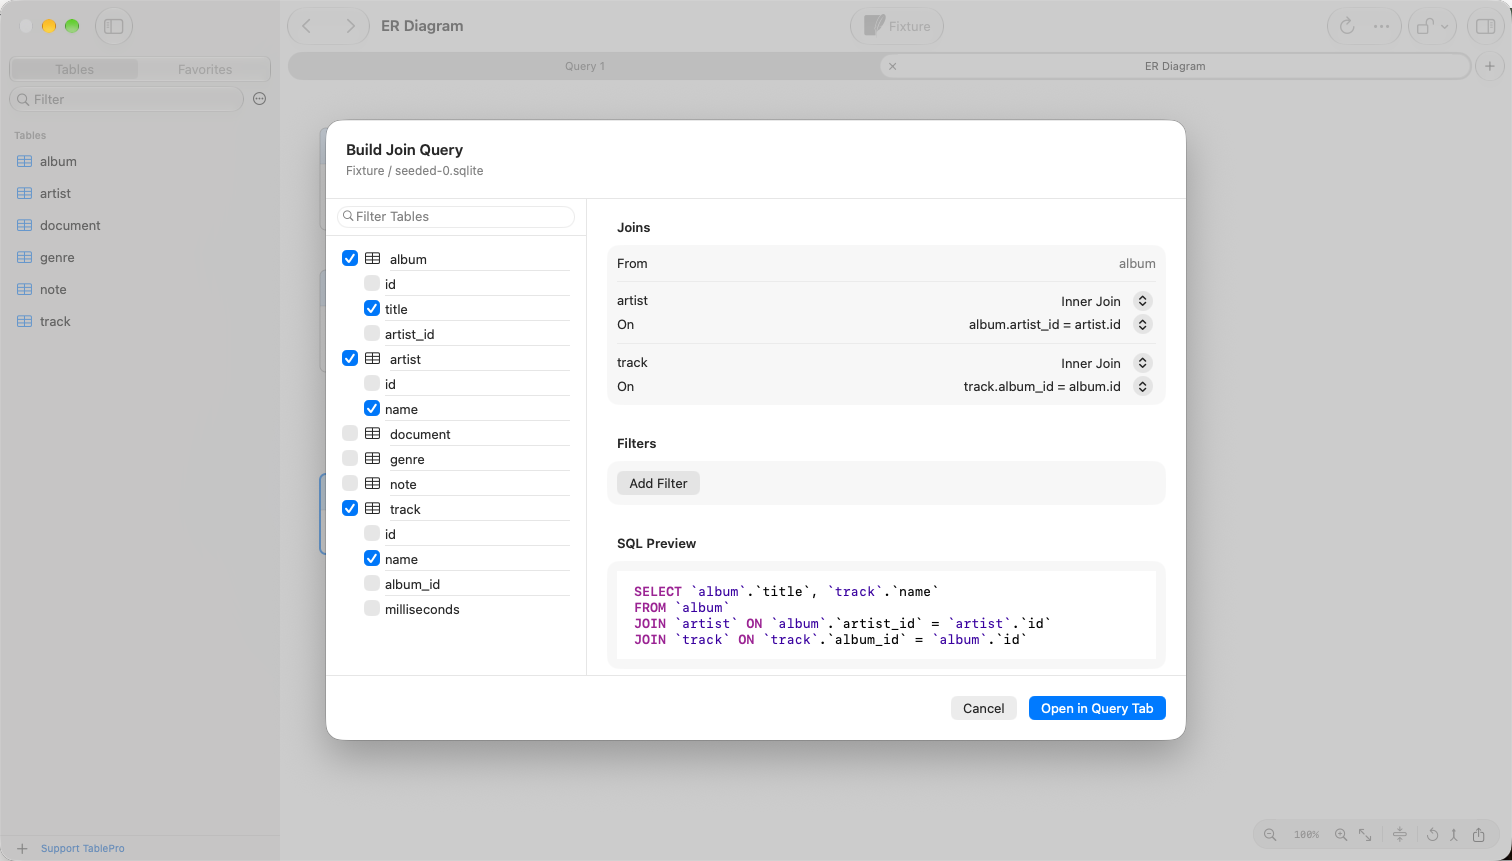Click the compact layout arrows icon
The width and height of the screenshot is (1512, 861).
coord(1400,834)
